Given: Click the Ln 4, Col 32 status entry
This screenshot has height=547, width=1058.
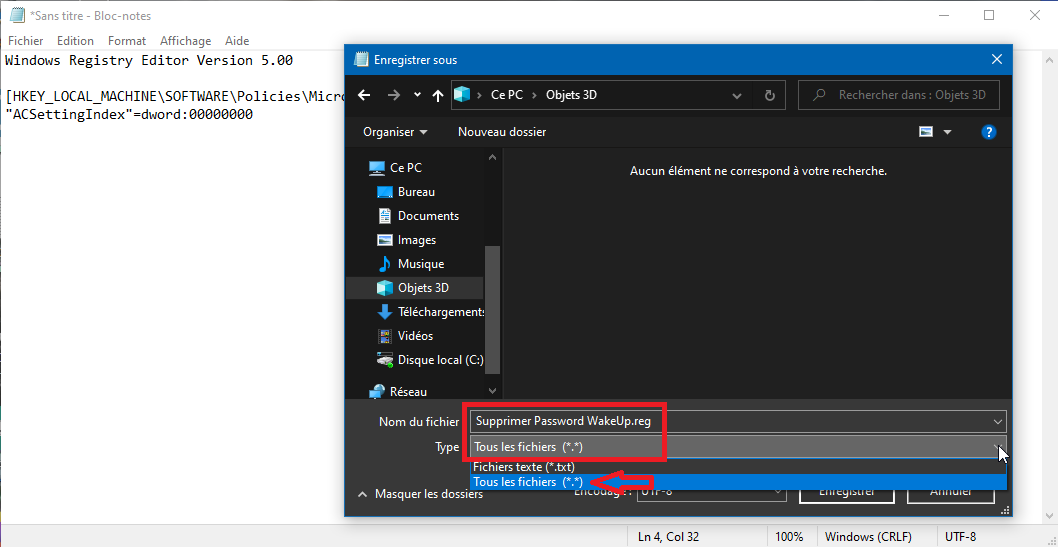Looking at the screenshot, I should click(x=668, y=538).
